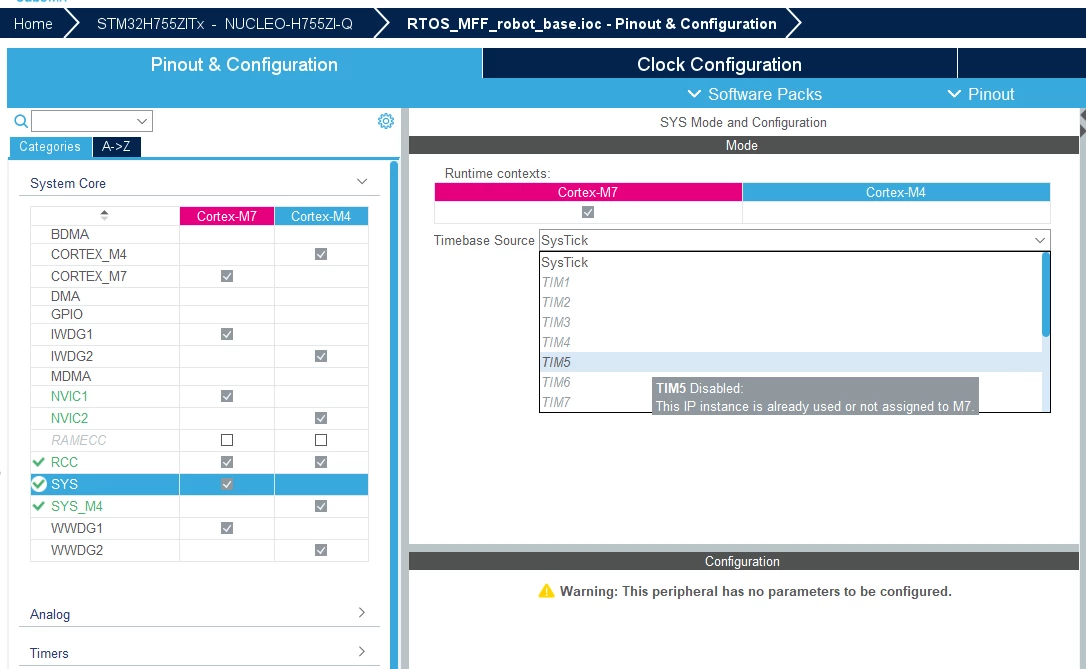The image size is (1086, 669).
Task: Select the RCC peripheral row
Action: [x=199, y=462]
